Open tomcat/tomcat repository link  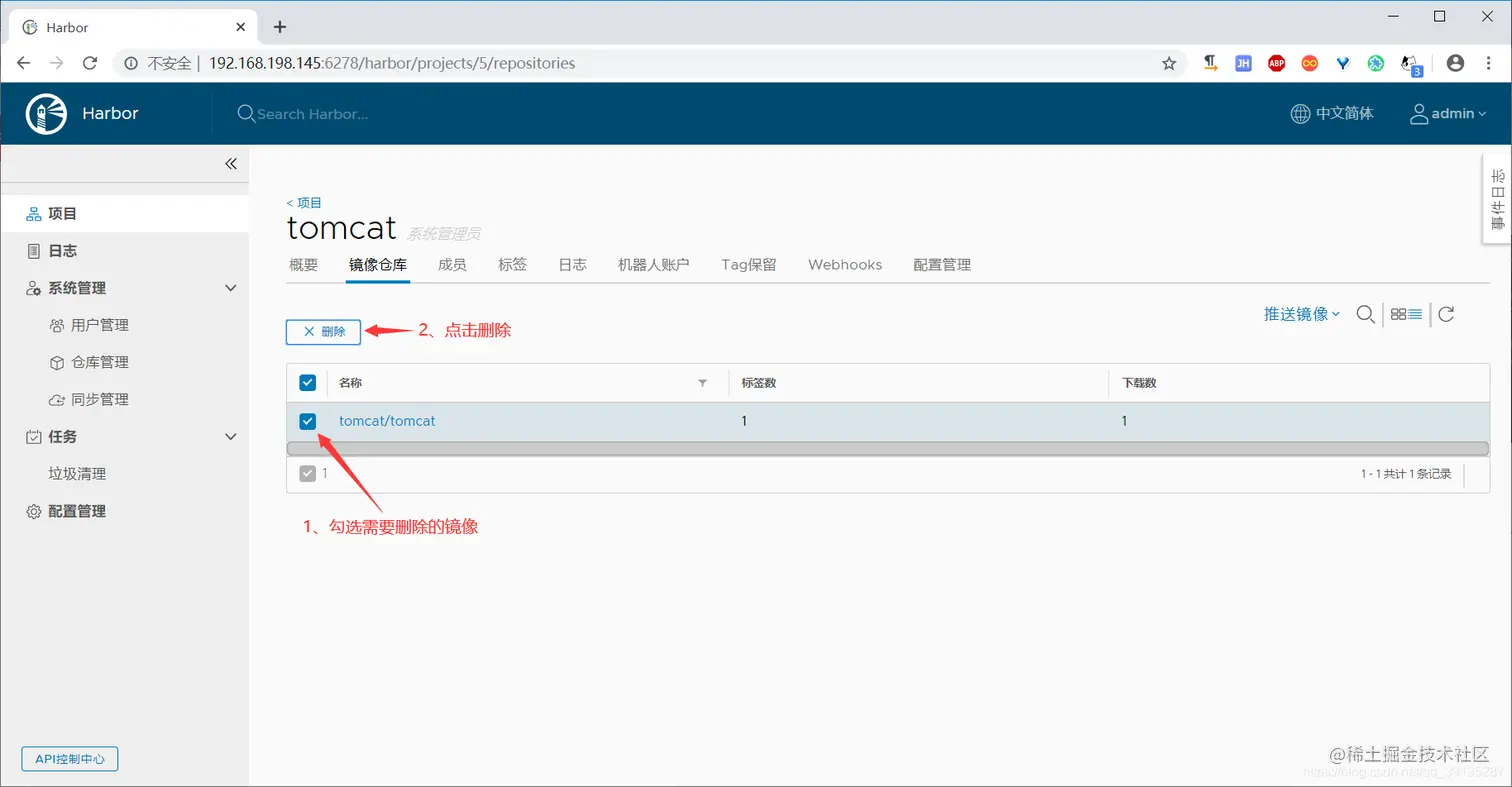(387, 421)
